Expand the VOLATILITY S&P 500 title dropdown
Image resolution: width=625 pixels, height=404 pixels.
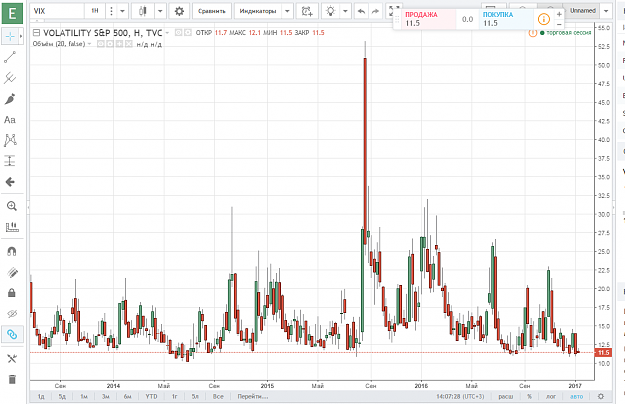[x=167, y=33]
